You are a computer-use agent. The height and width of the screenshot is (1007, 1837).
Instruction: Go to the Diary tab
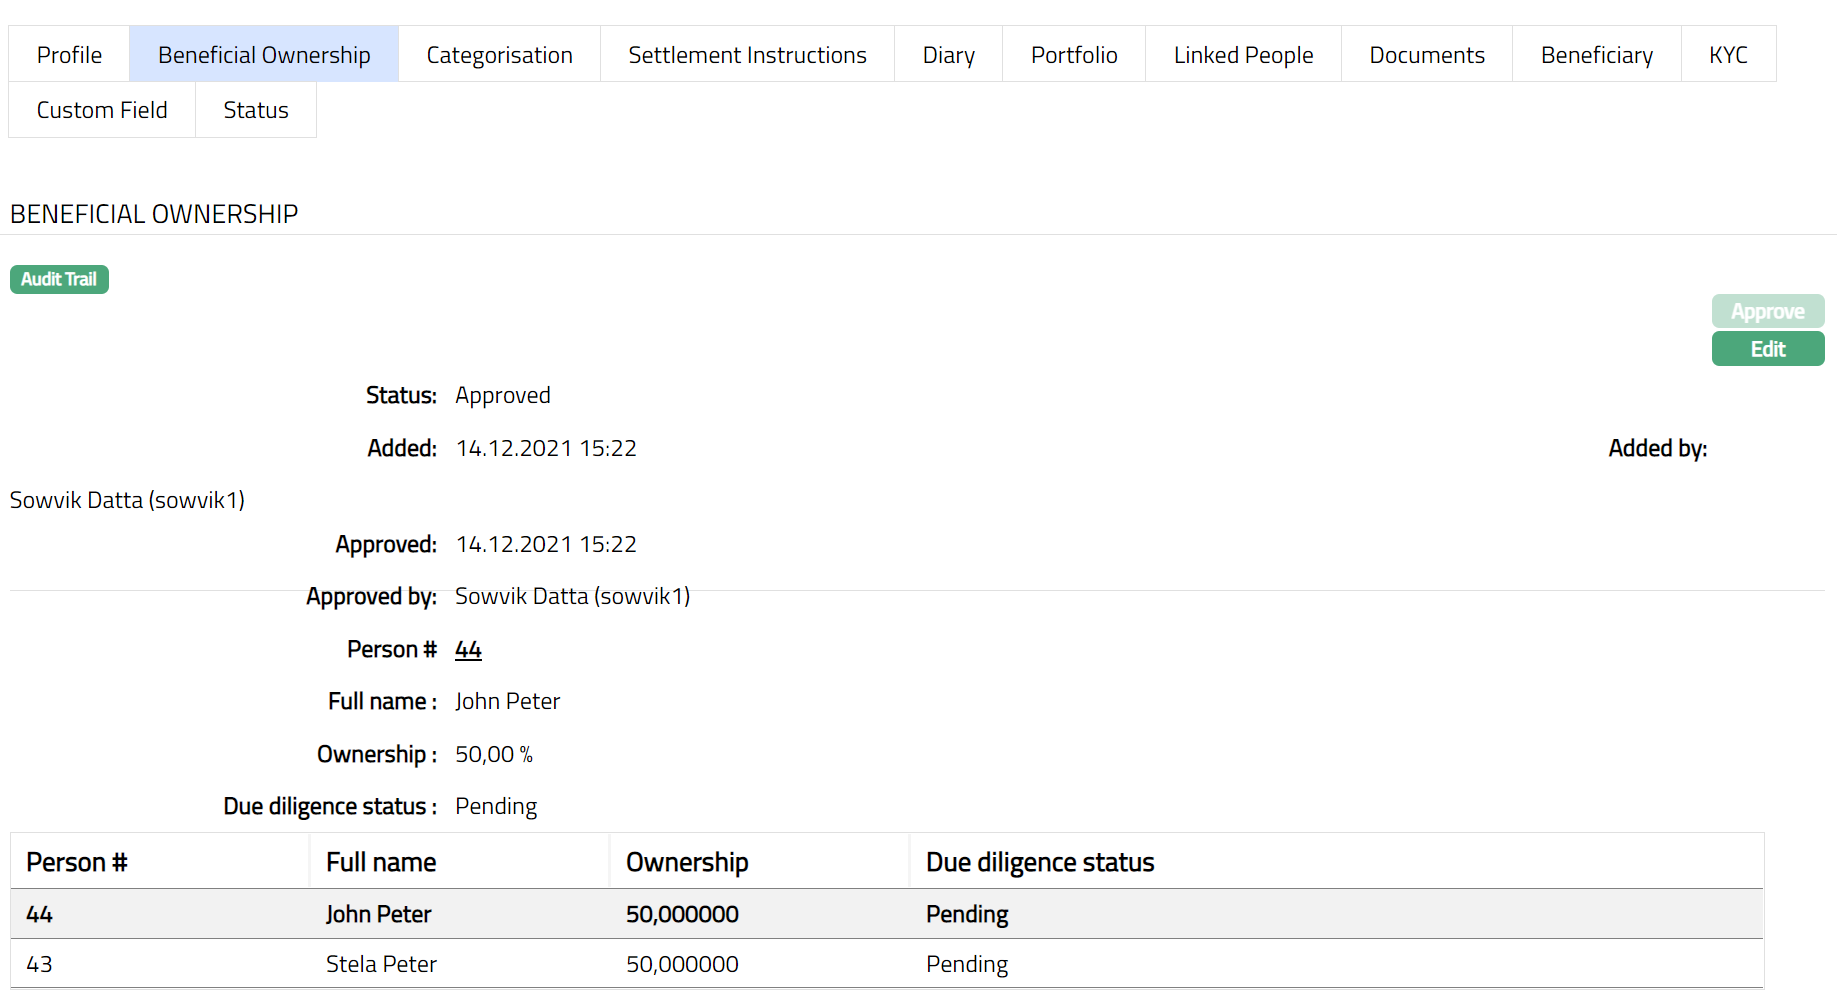[x=948, y=55]
